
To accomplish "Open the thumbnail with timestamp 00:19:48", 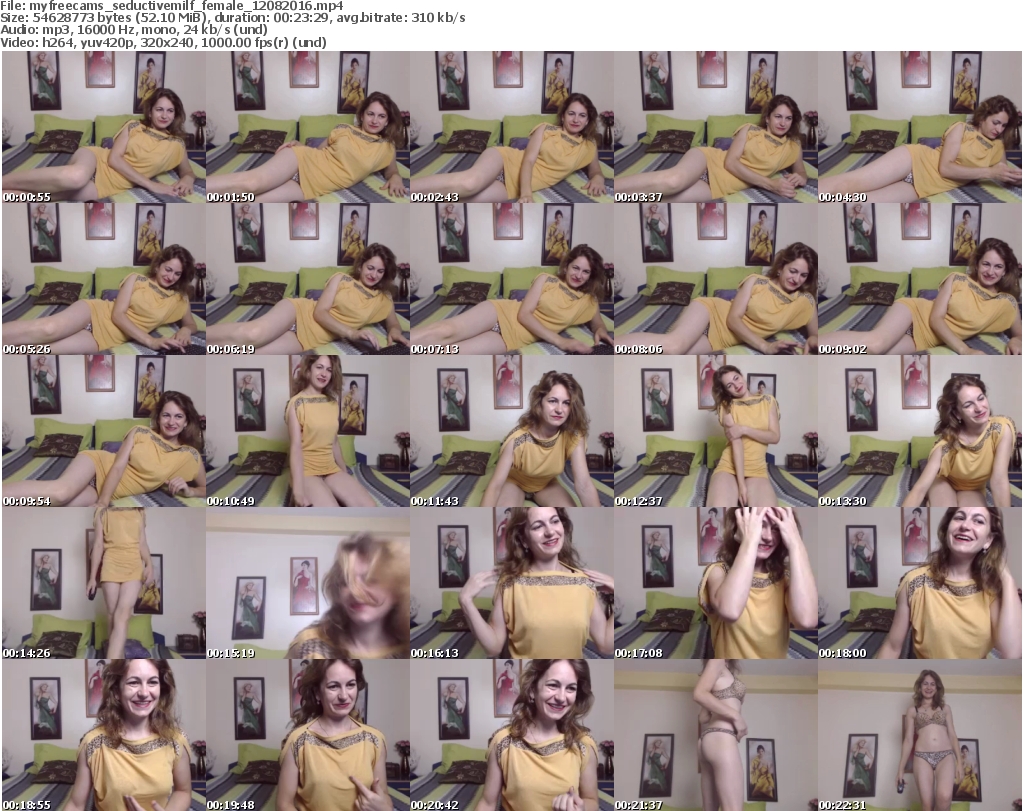I will pos(308,735).
